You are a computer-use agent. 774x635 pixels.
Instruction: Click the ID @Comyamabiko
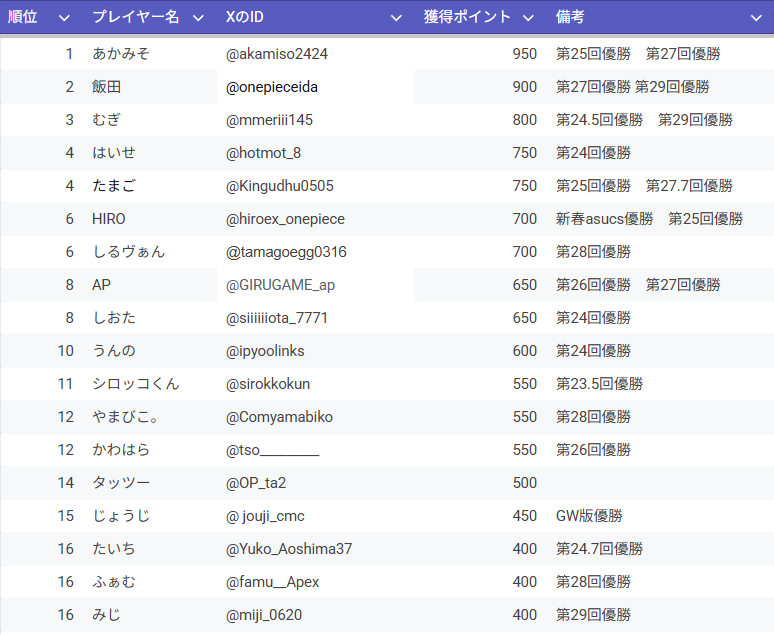[279, 417]
